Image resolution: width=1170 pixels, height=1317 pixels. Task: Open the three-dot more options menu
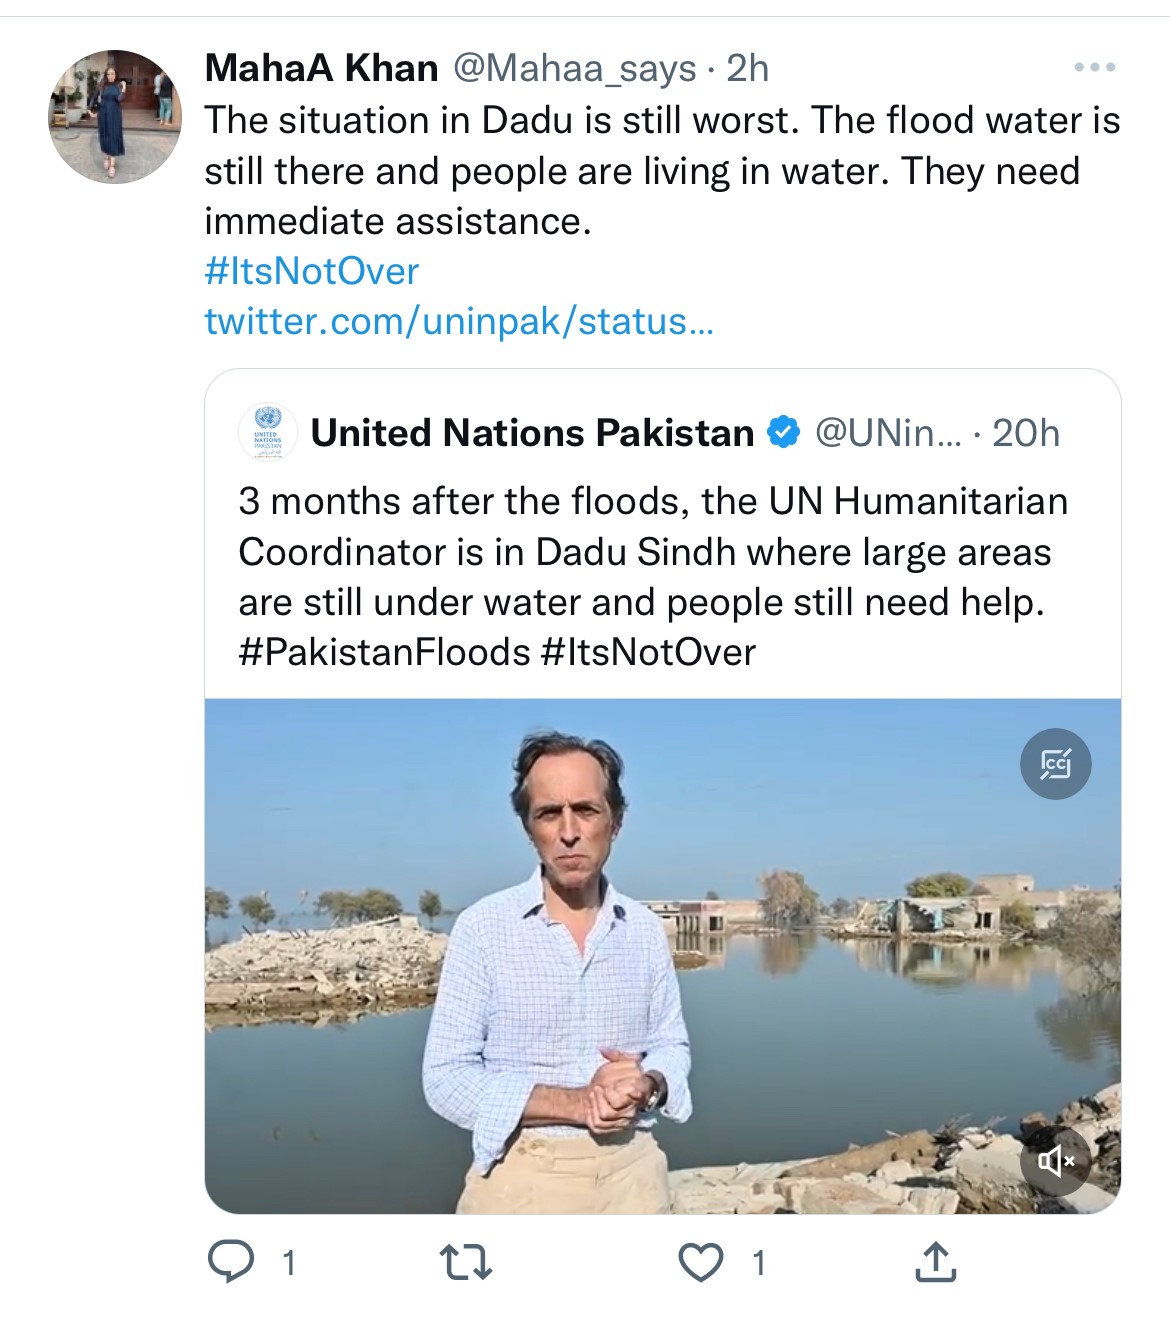pyautogui.click(x=1094, y=68)
